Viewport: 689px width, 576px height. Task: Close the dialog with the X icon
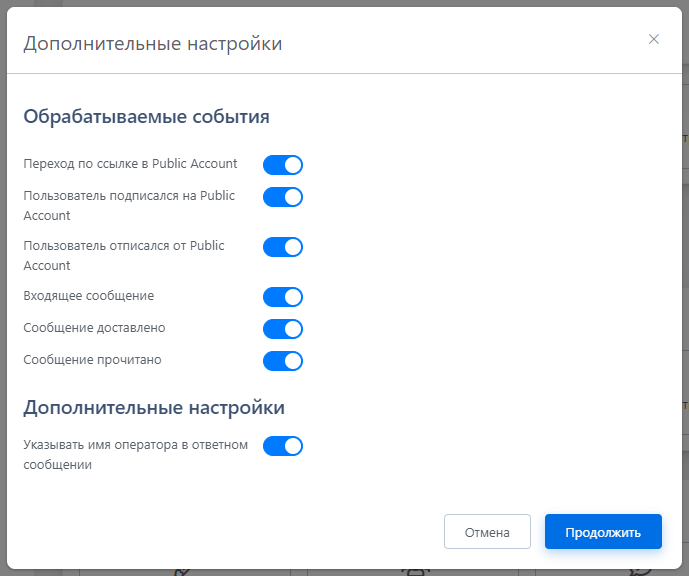pos(654,39)
